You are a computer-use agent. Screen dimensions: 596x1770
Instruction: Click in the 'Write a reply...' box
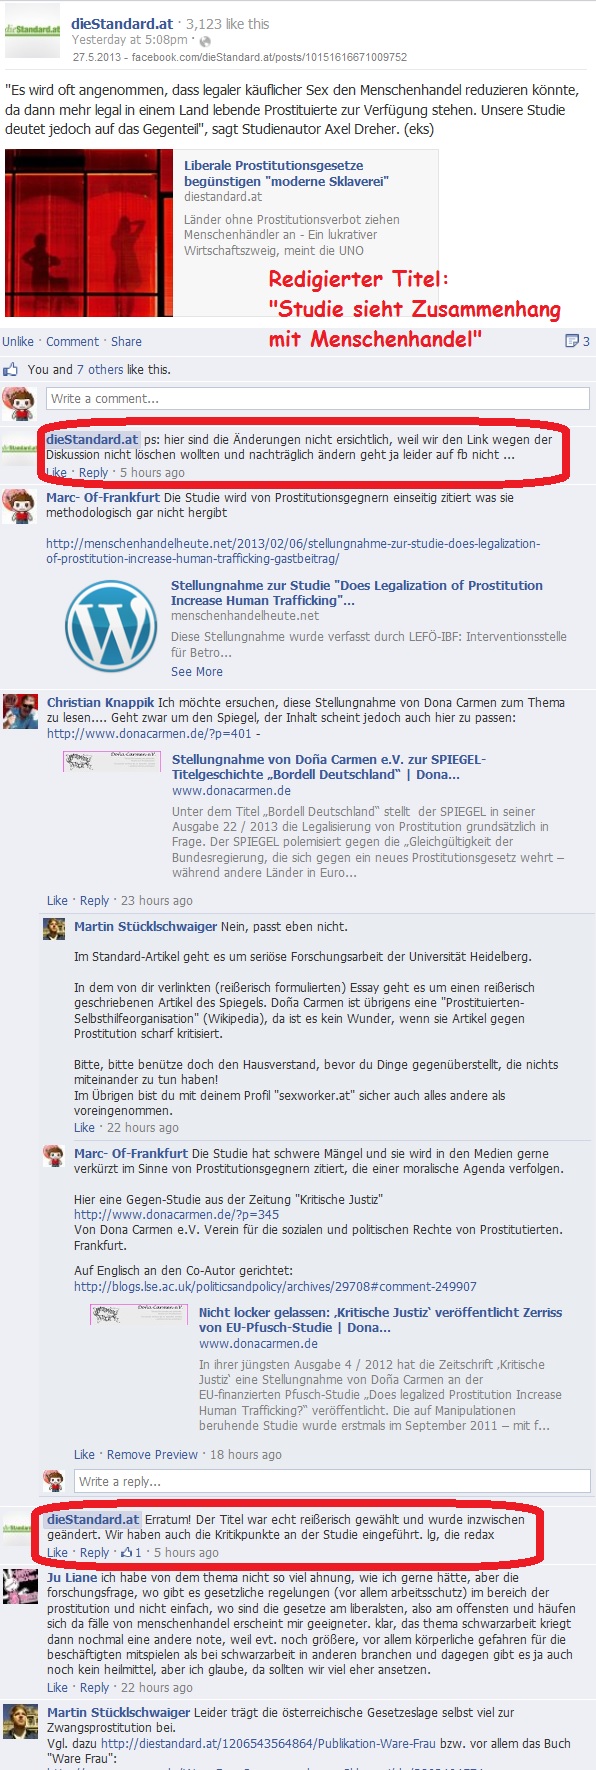[332, 1481]
